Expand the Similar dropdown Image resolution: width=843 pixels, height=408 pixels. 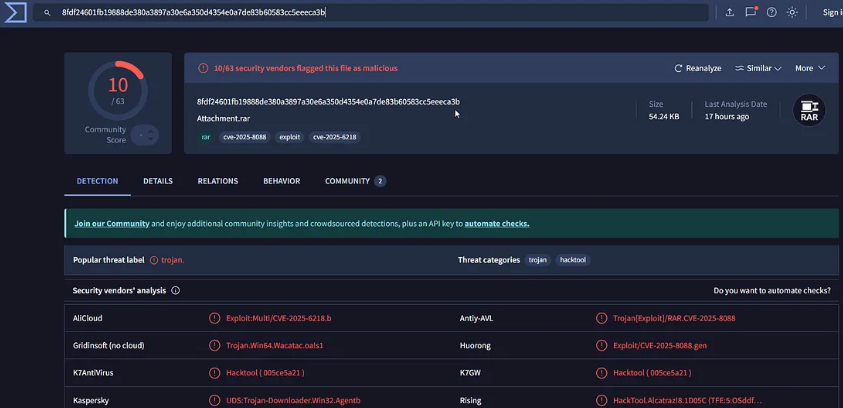pos(758,68)
